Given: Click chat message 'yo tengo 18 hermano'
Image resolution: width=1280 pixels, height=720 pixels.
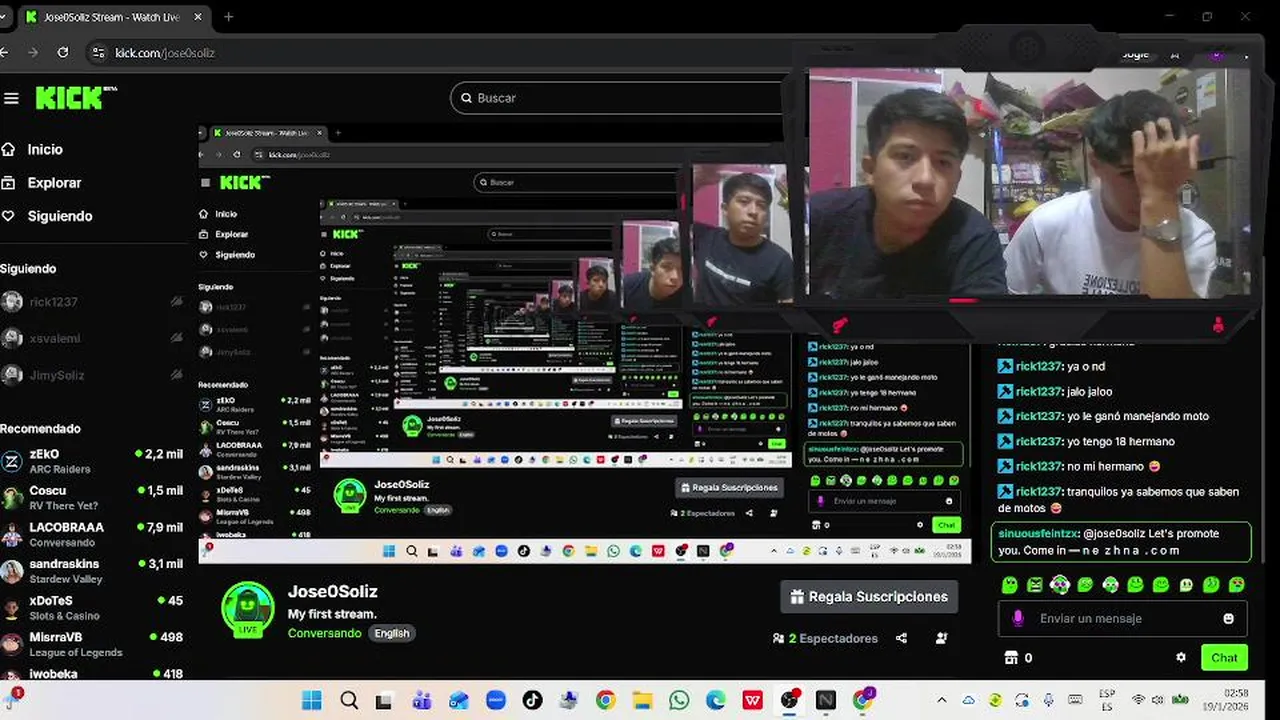Looking at the screenshot, I should click(1120, 441).
